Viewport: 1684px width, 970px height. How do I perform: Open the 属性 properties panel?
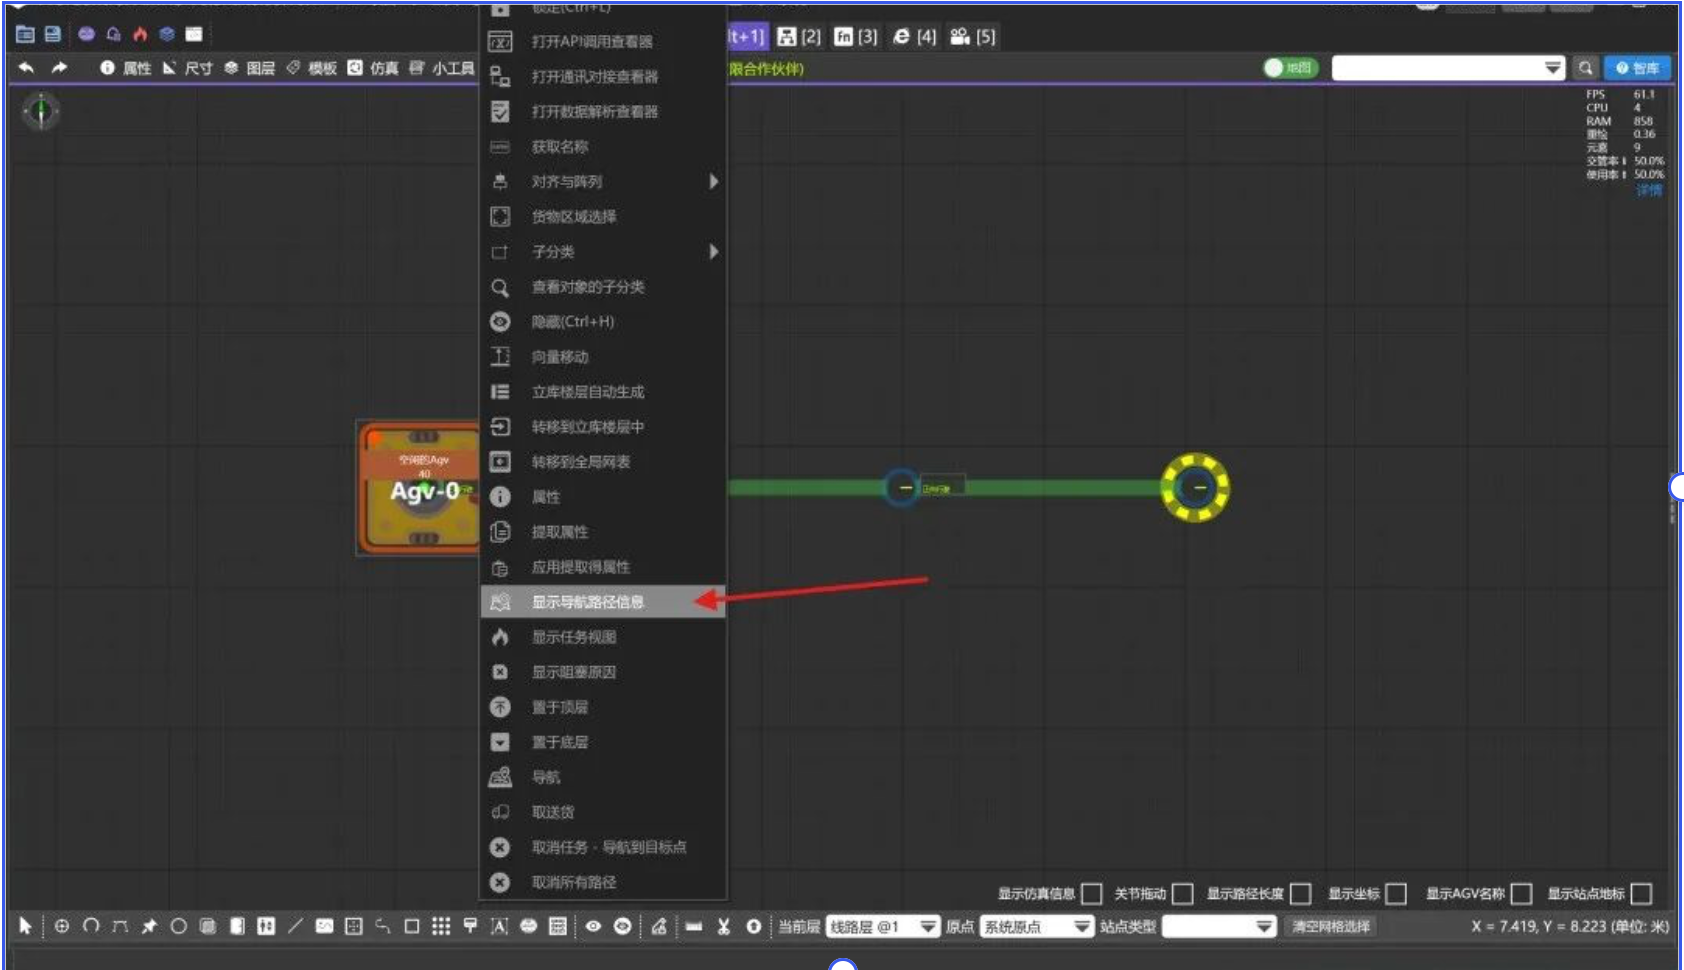pyautogui.click(x=127, y=68)
